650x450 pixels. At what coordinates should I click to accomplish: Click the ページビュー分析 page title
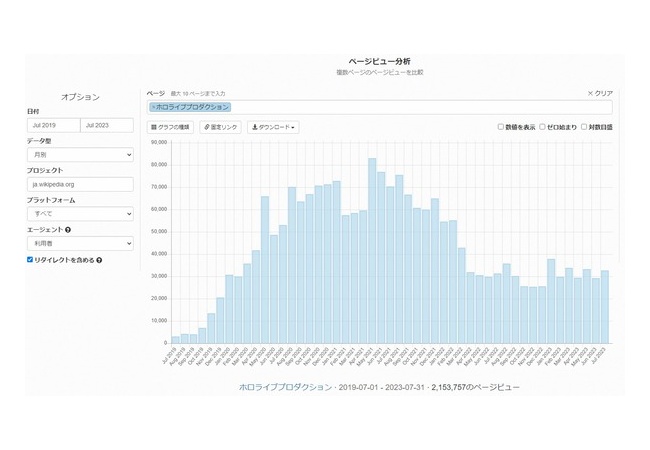(379, 62)
